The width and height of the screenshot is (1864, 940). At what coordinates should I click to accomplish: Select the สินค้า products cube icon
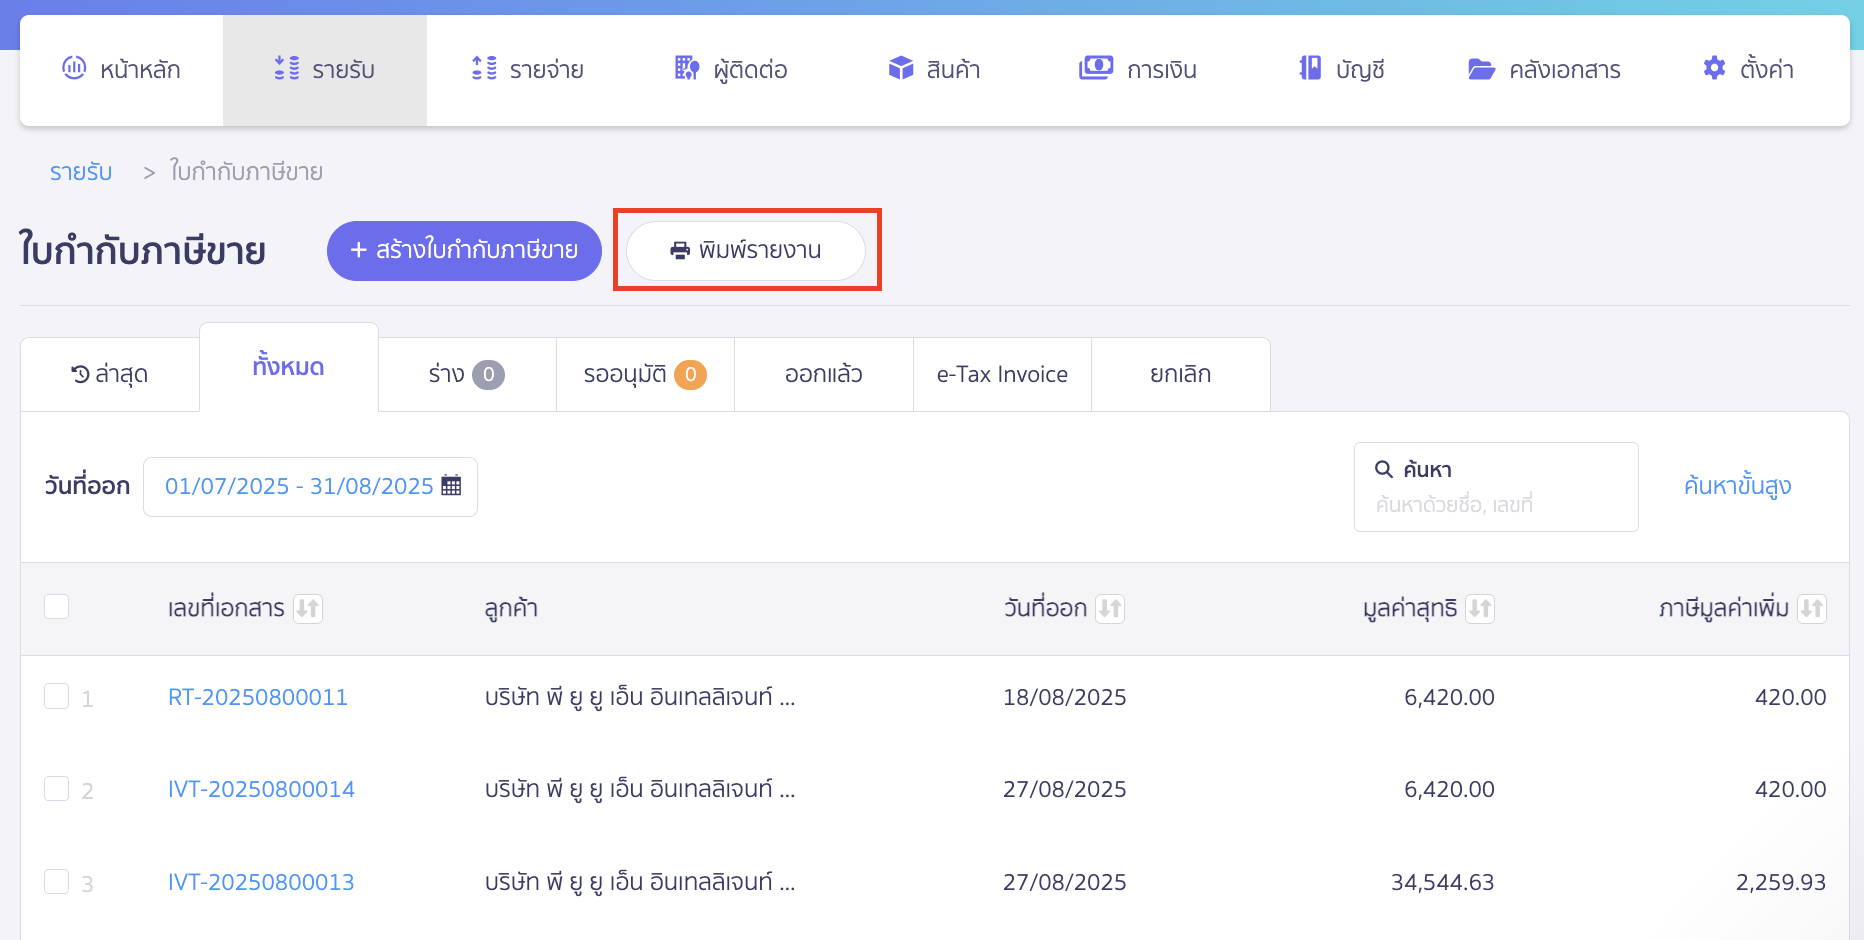click(x=900, y=68)
